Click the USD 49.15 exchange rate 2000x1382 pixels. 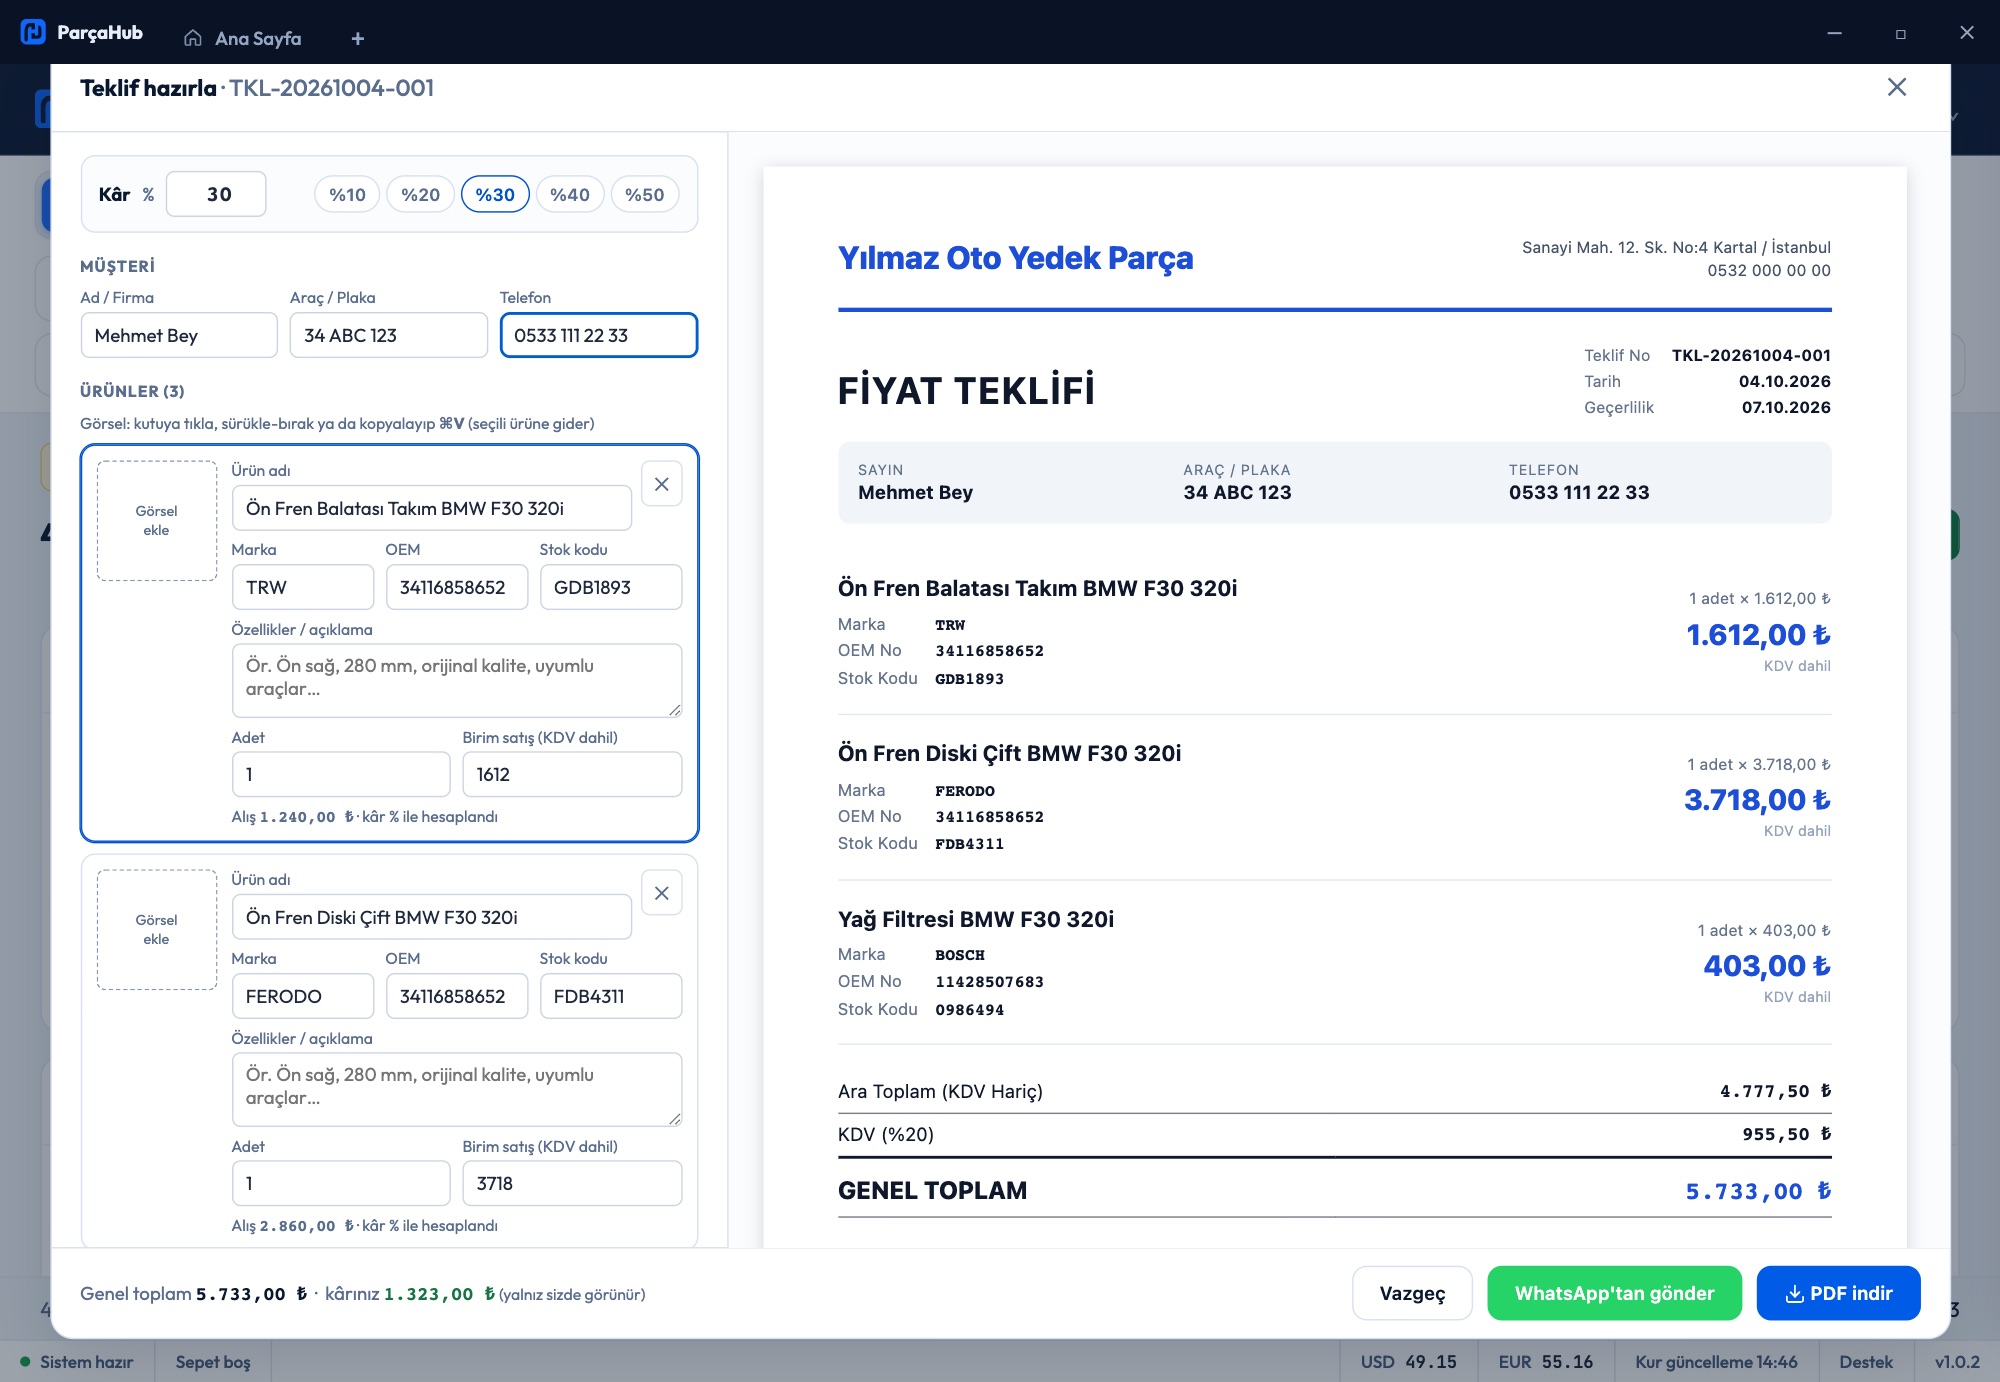1408,1362
